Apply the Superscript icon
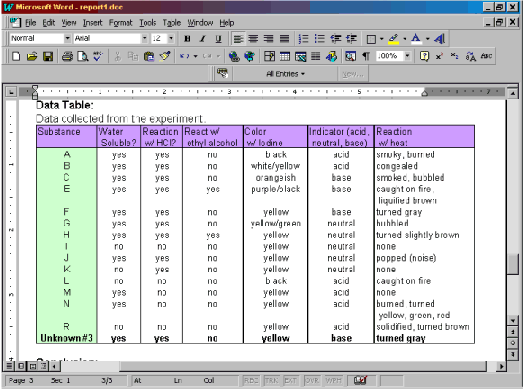This screenshot has width=523, height=389. (x=439, y=56)
